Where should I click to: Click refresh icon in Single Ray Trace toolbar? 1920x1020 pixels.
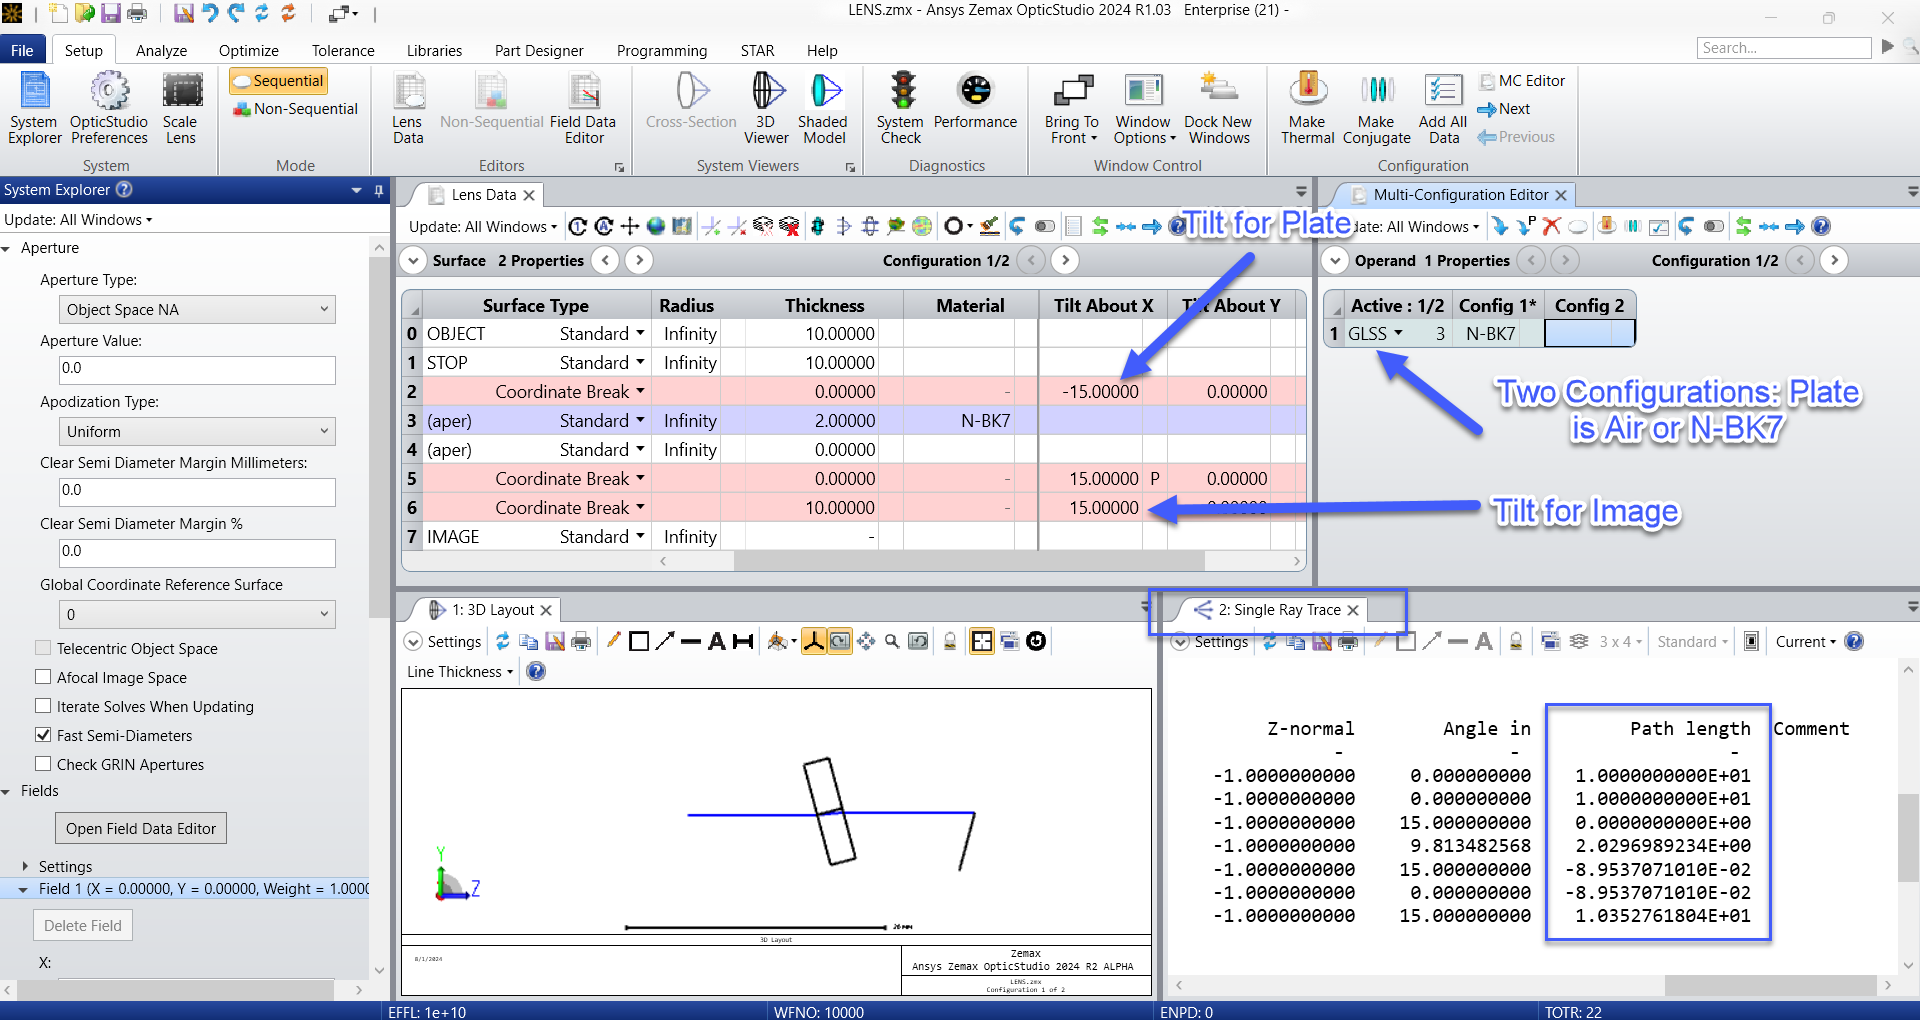(x=1269, y=641)
